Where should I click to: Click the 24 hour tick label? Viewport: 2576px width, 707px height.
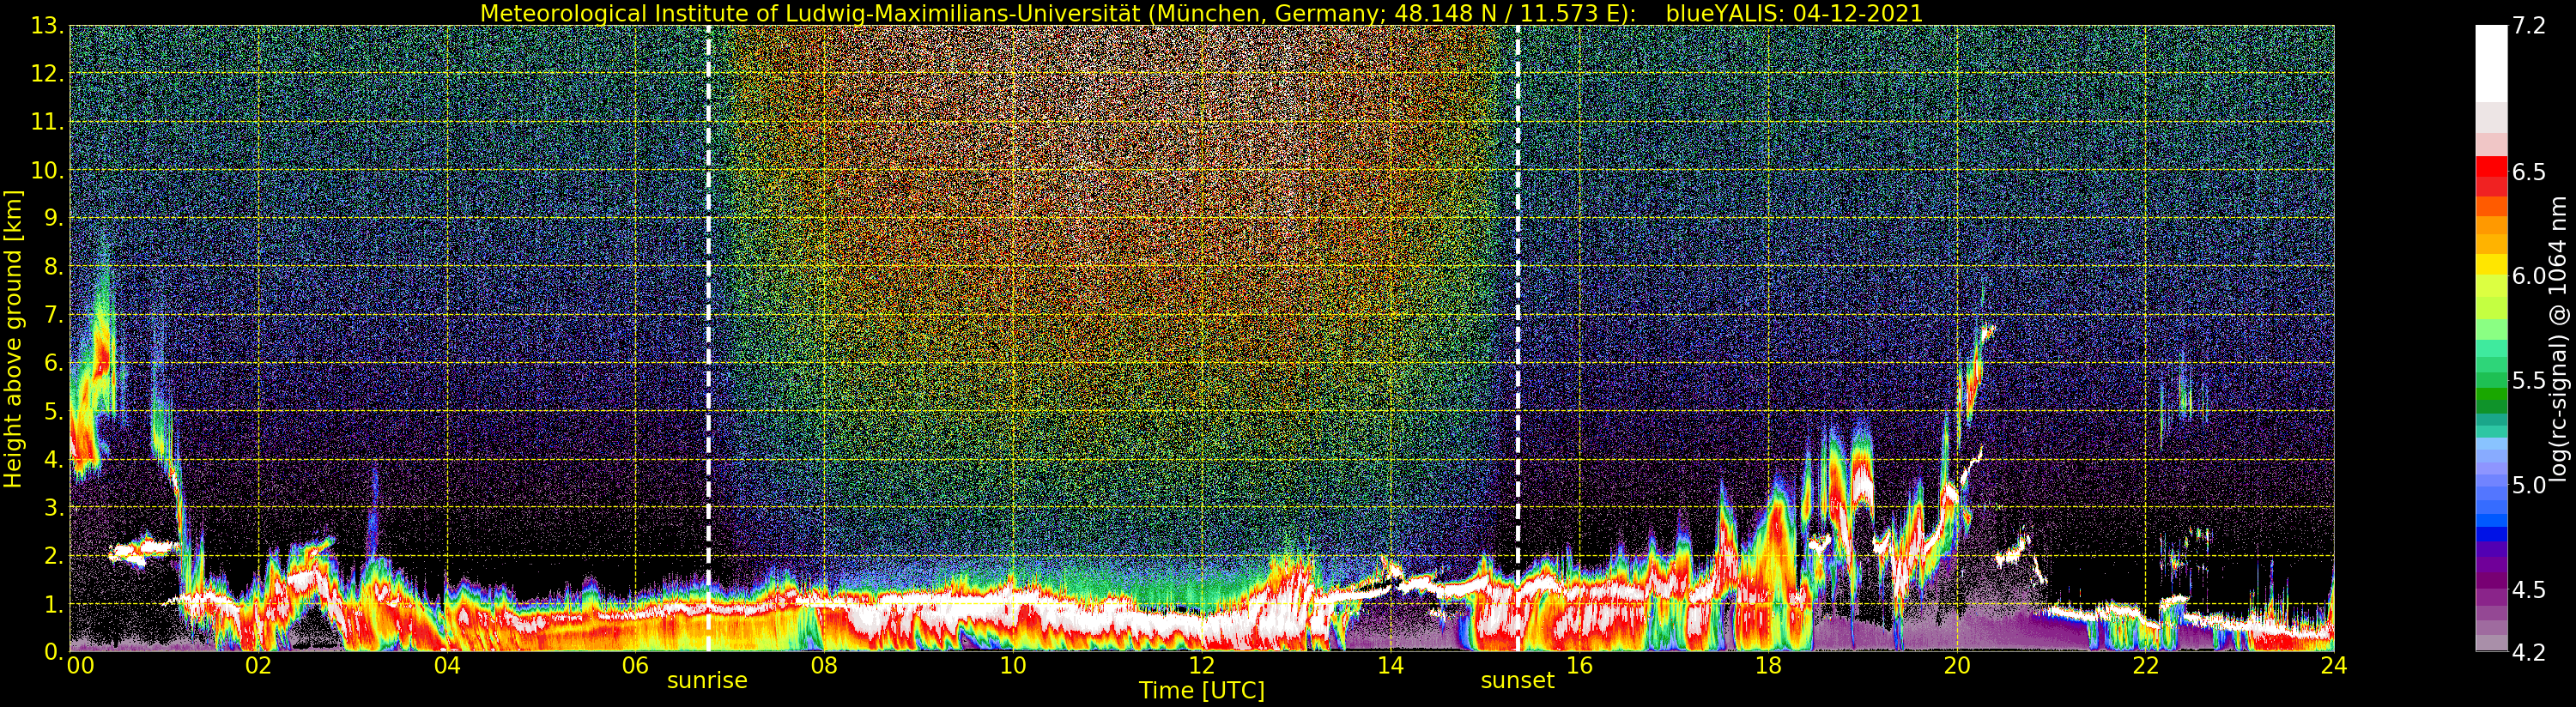[x=2333, y=666]
